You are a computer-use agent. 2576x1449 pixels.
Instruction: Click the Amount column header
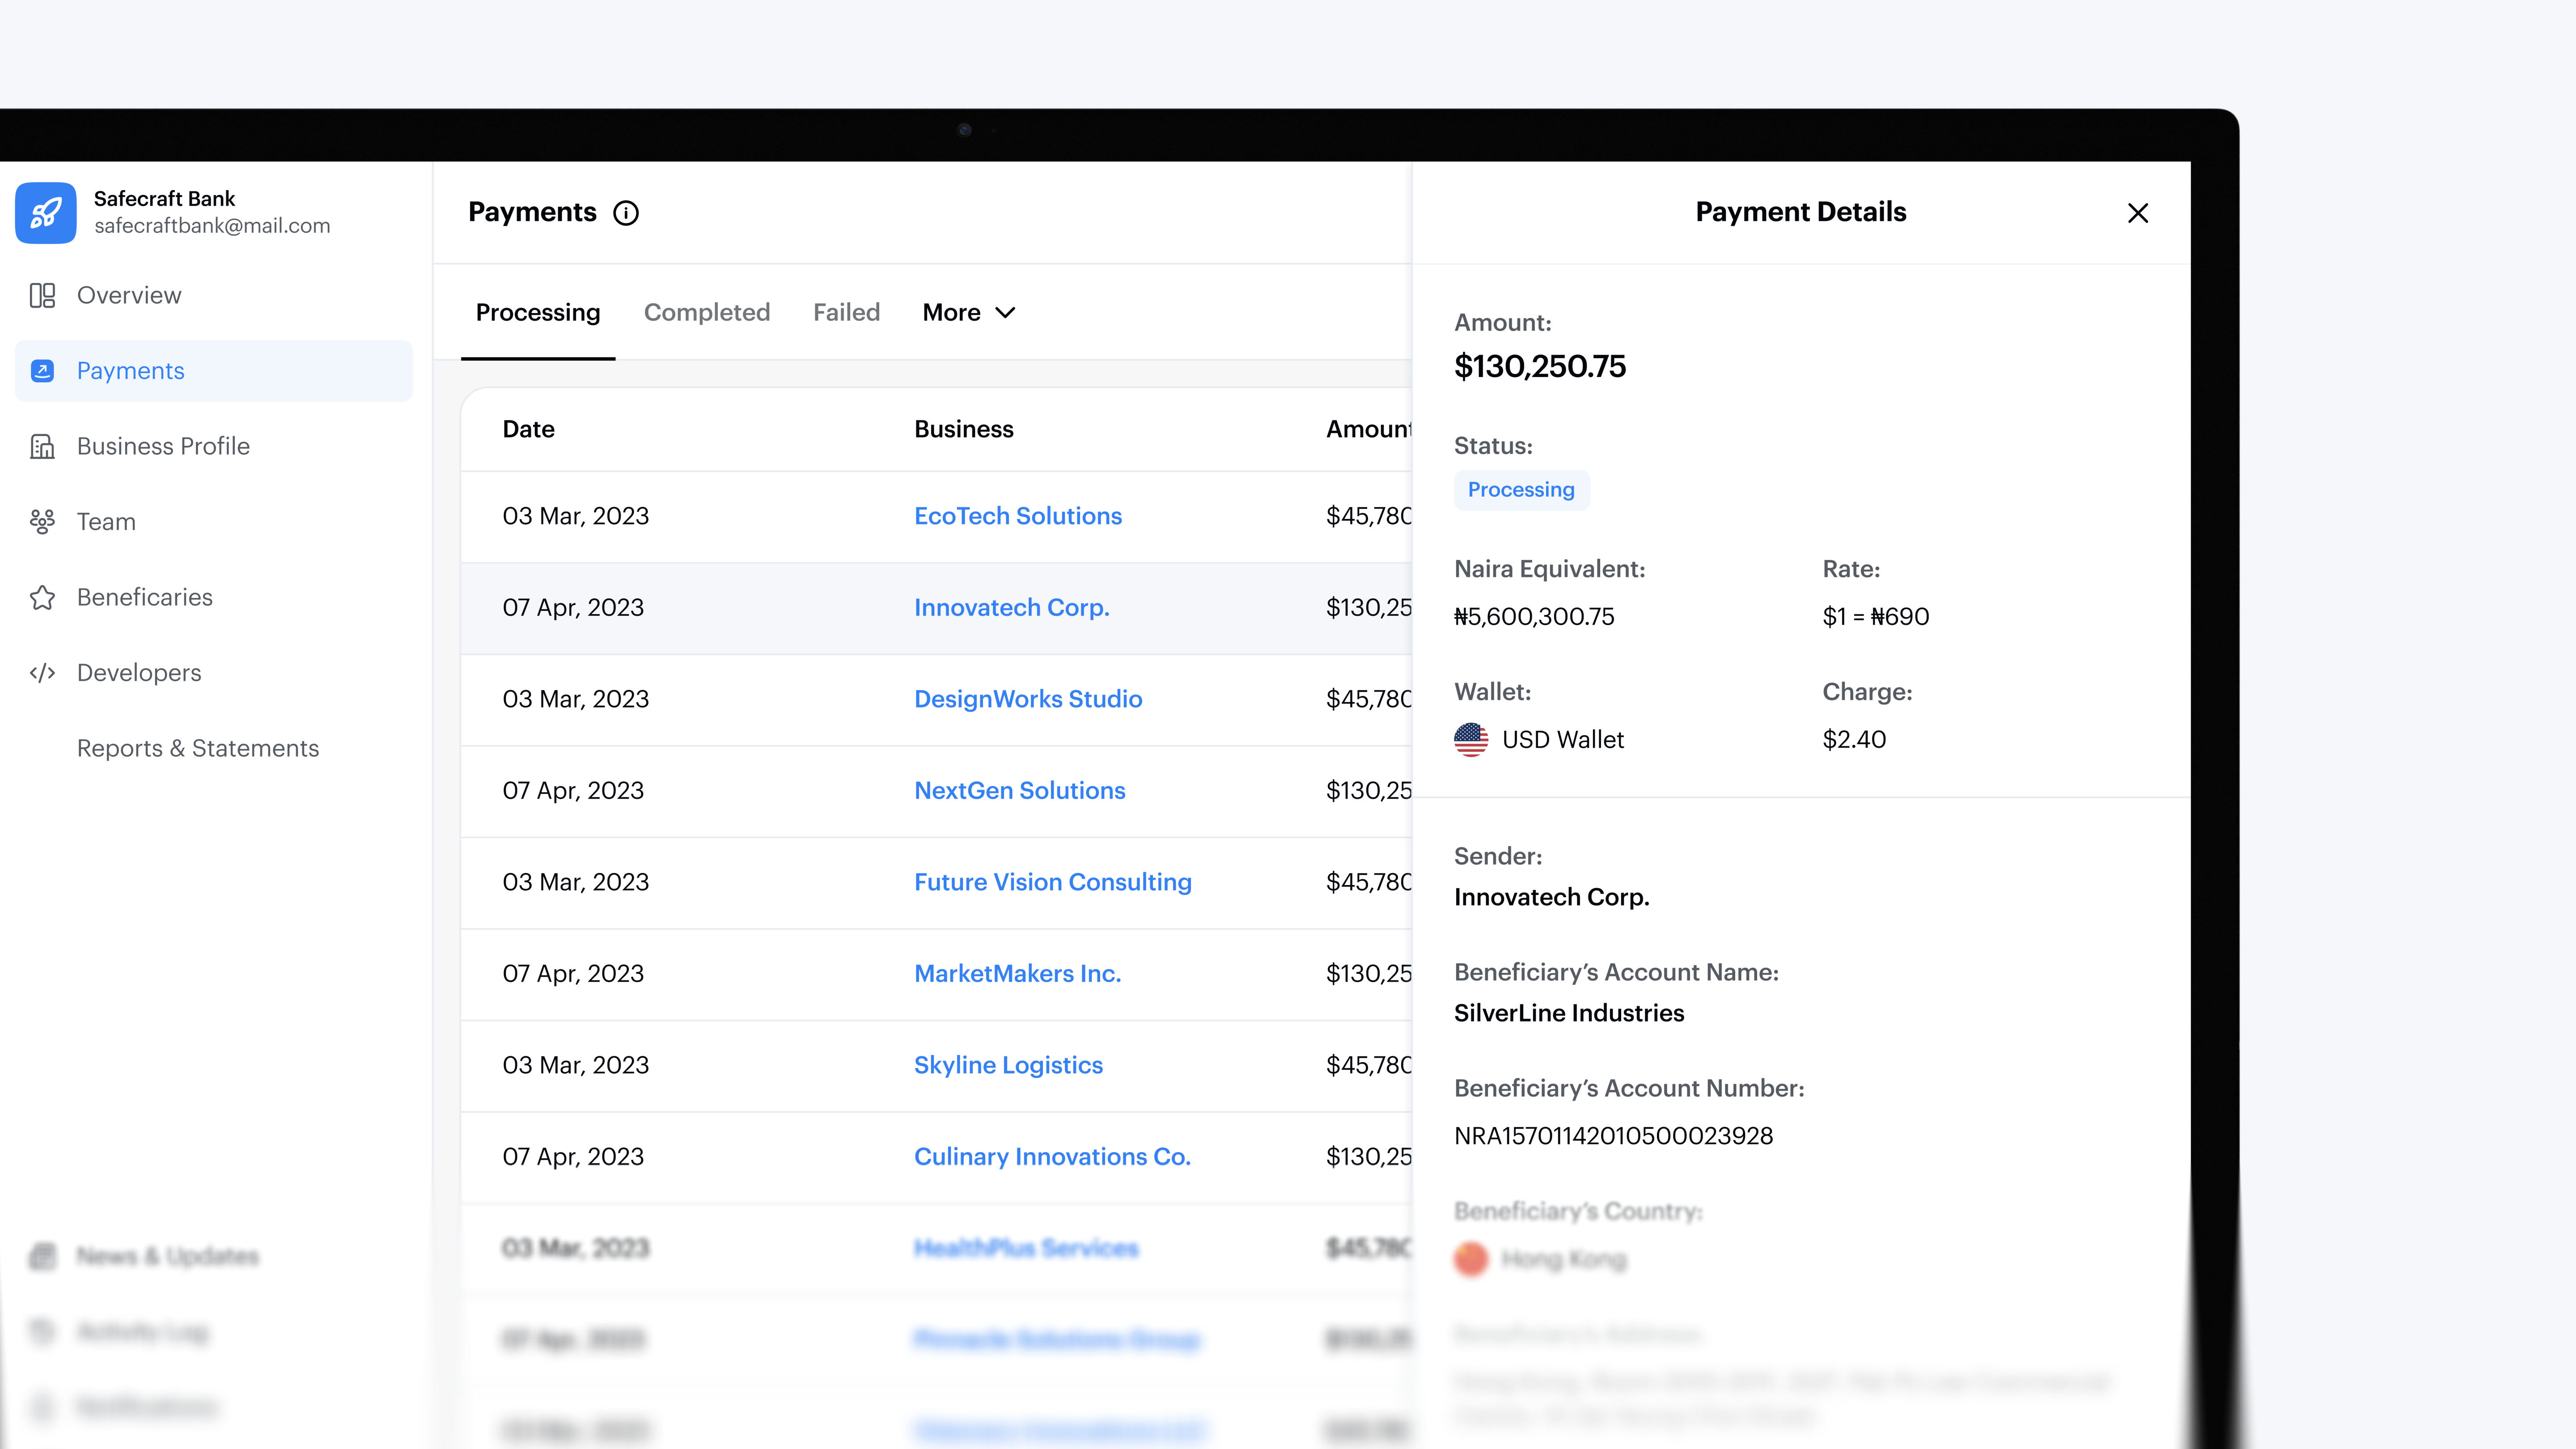point(1369,429)
